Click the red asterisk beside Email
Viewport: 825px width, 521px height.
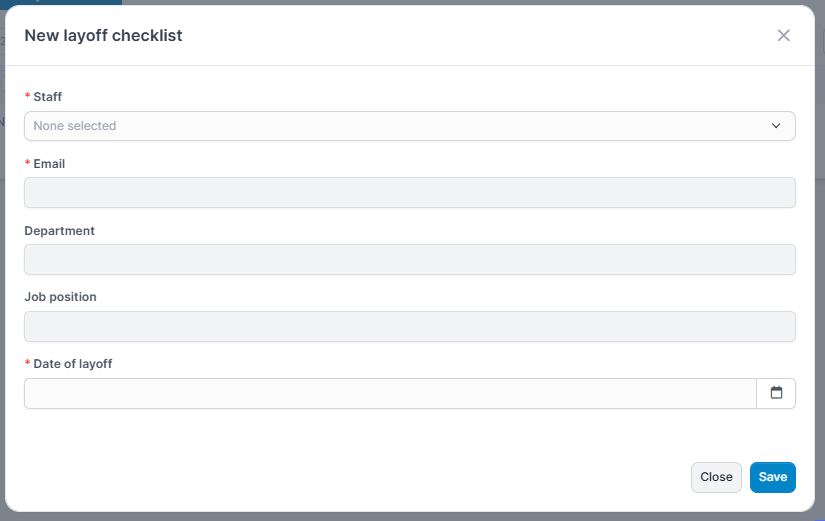tap(28, 164)
